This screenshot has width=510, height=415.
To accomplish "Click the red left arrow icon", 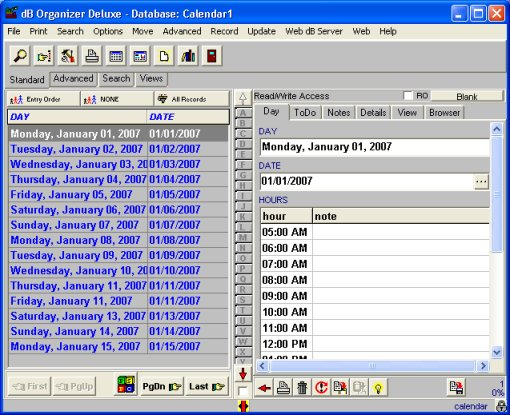I will (264, 388).
